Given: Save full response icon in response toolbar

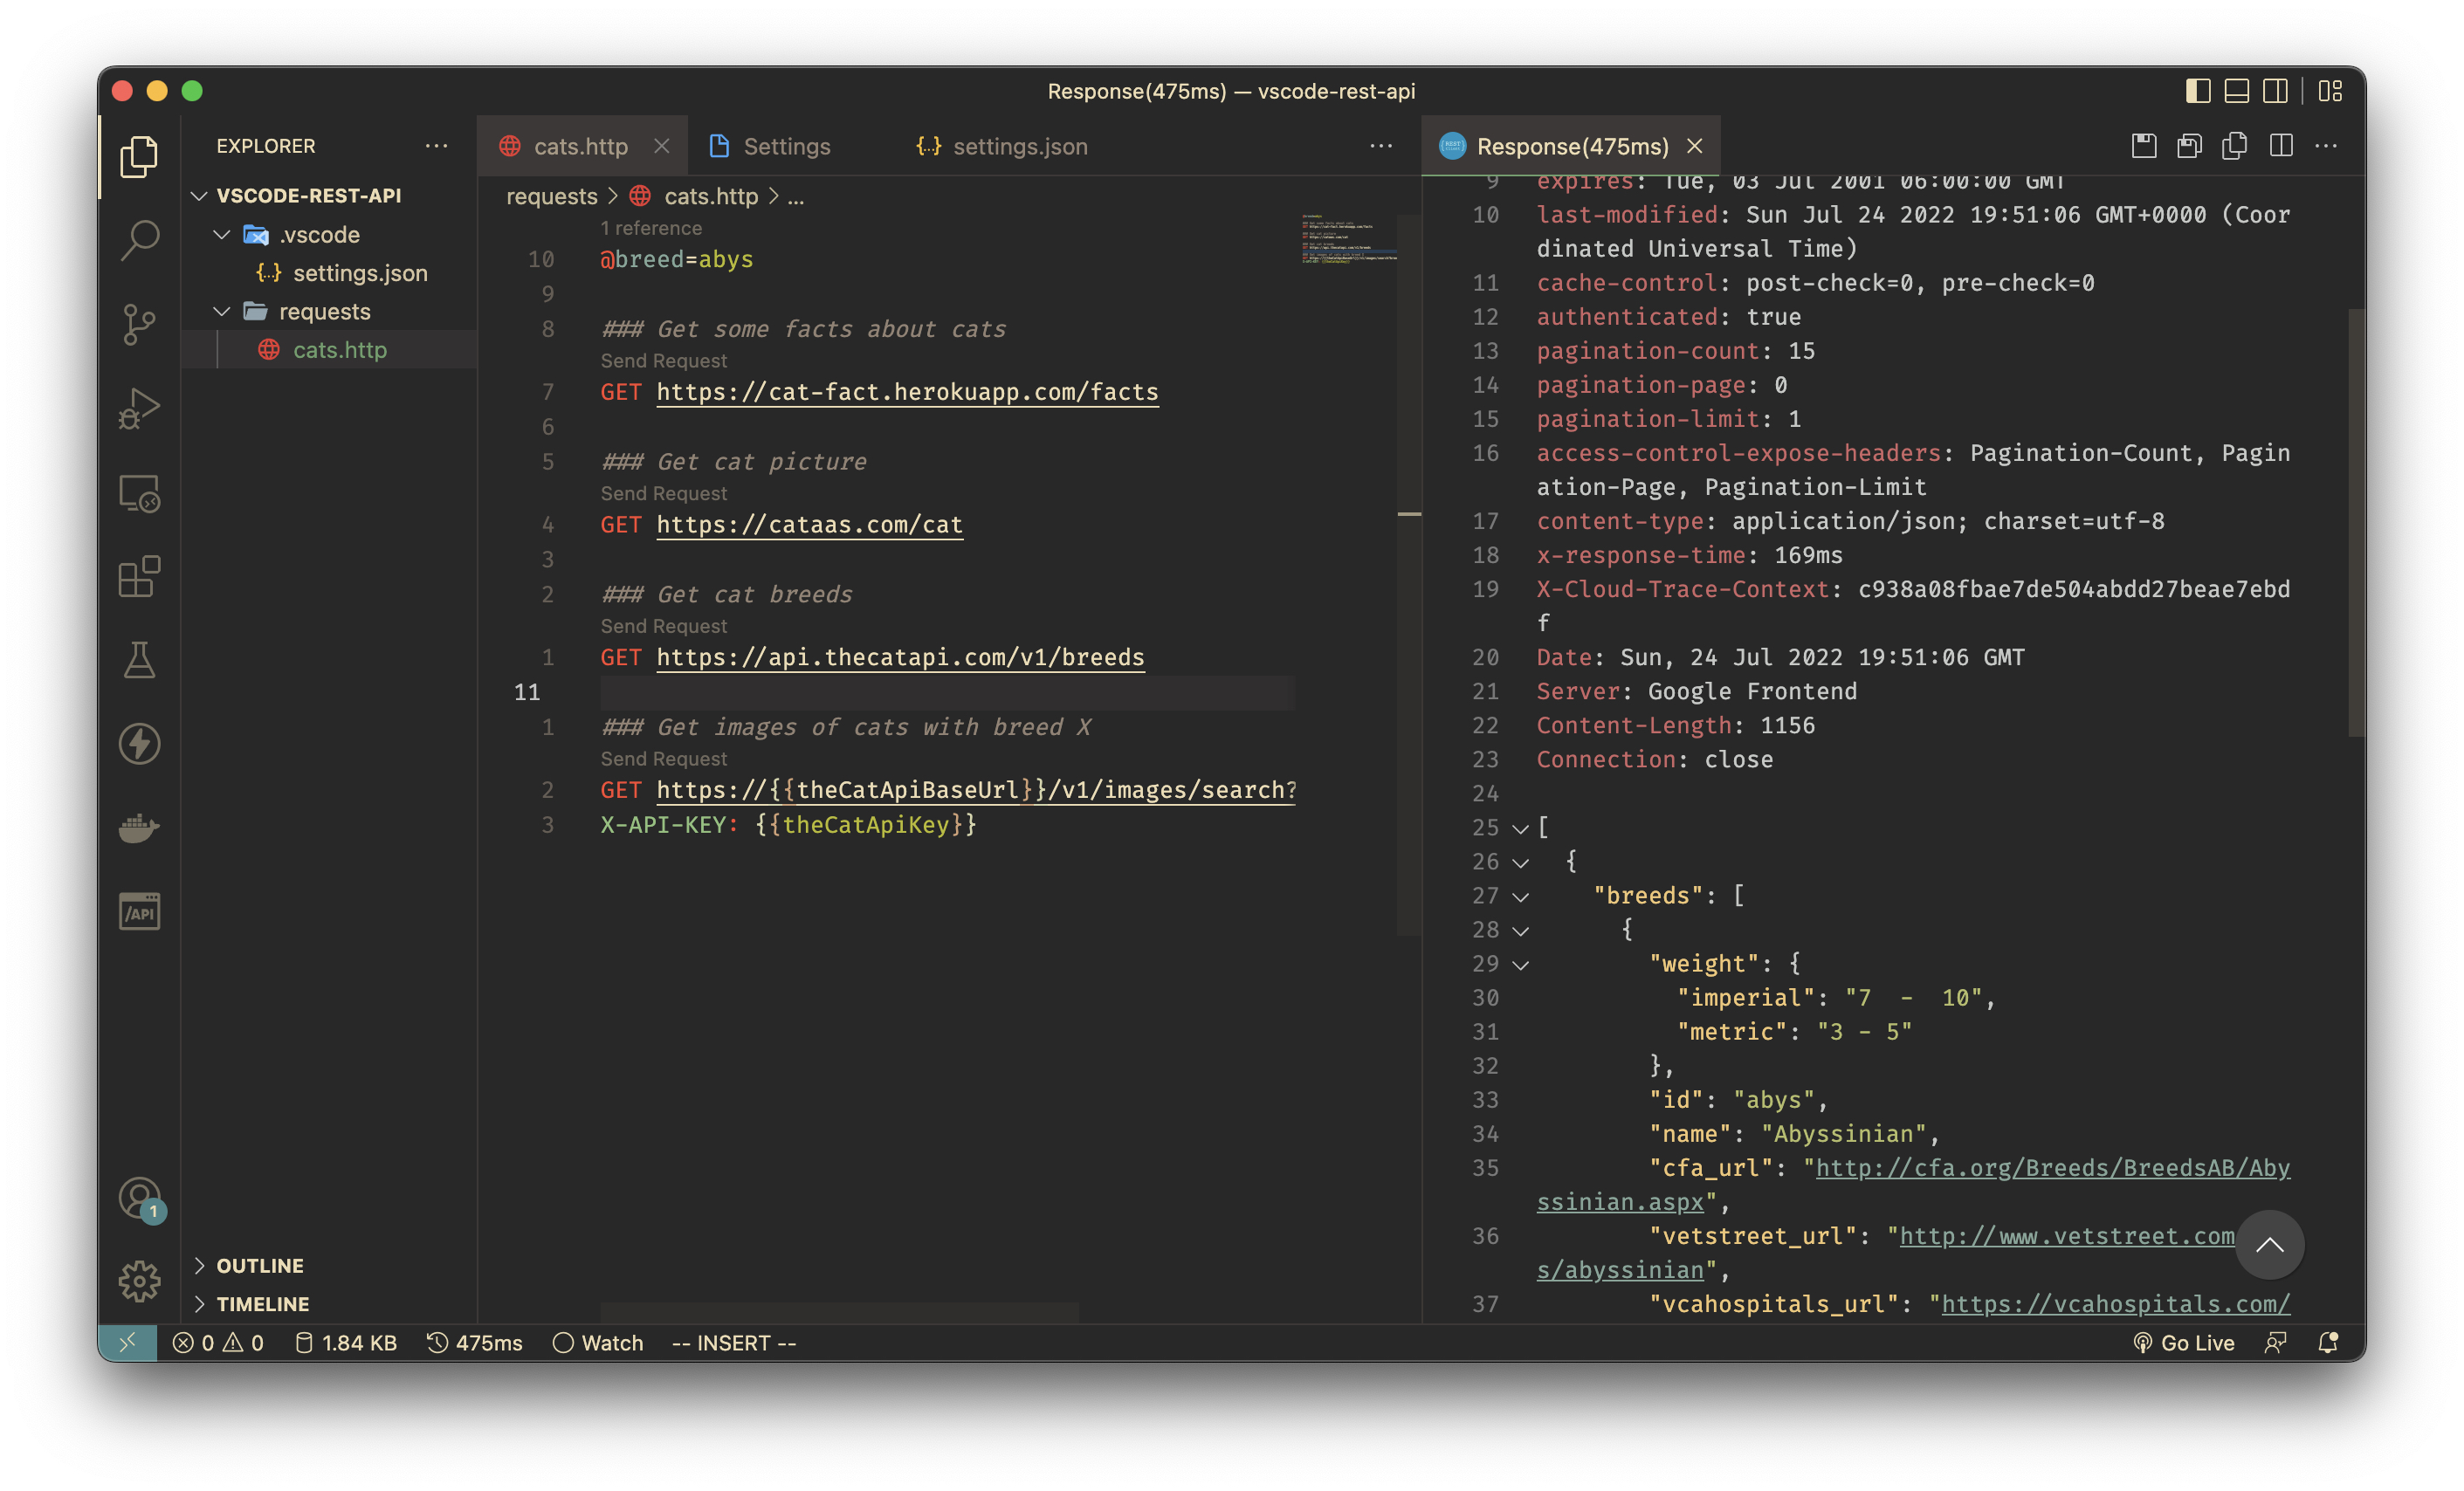Looking at the screenshot, I should tap(2144, 146).
